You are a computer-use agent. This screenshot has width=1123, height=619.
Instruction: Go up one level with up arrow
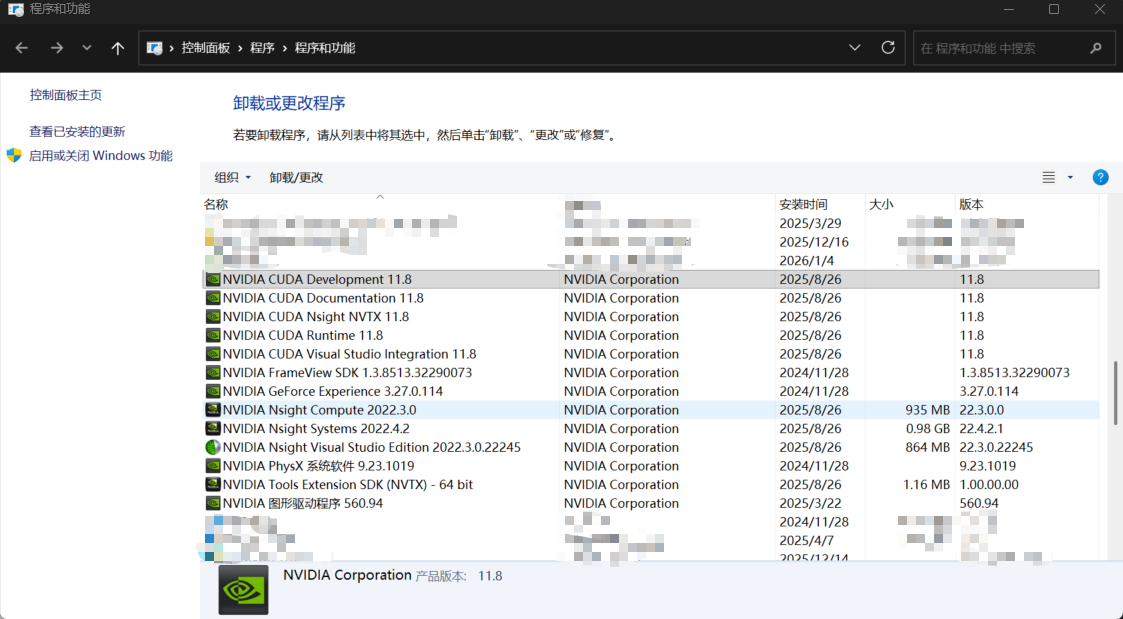pyautogui.click(x=117, y=48)
